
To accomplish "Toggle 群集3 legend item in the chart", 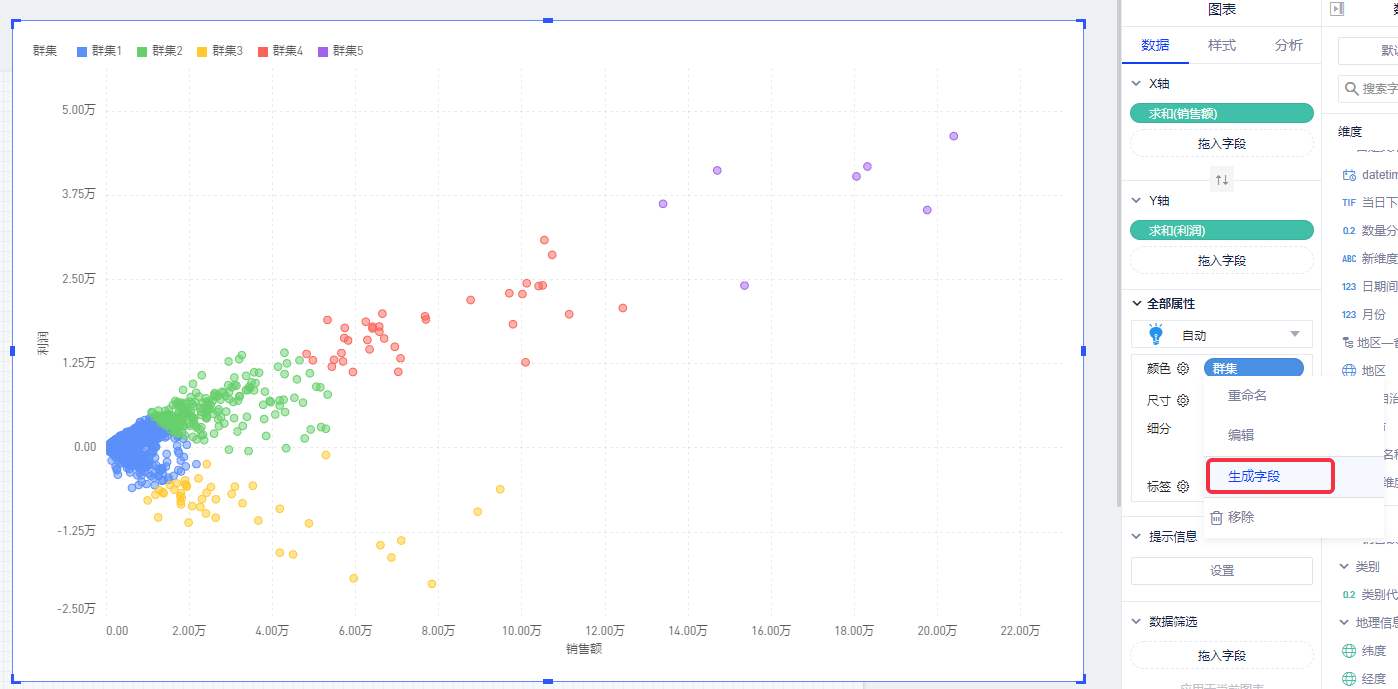I will point(220,51).
